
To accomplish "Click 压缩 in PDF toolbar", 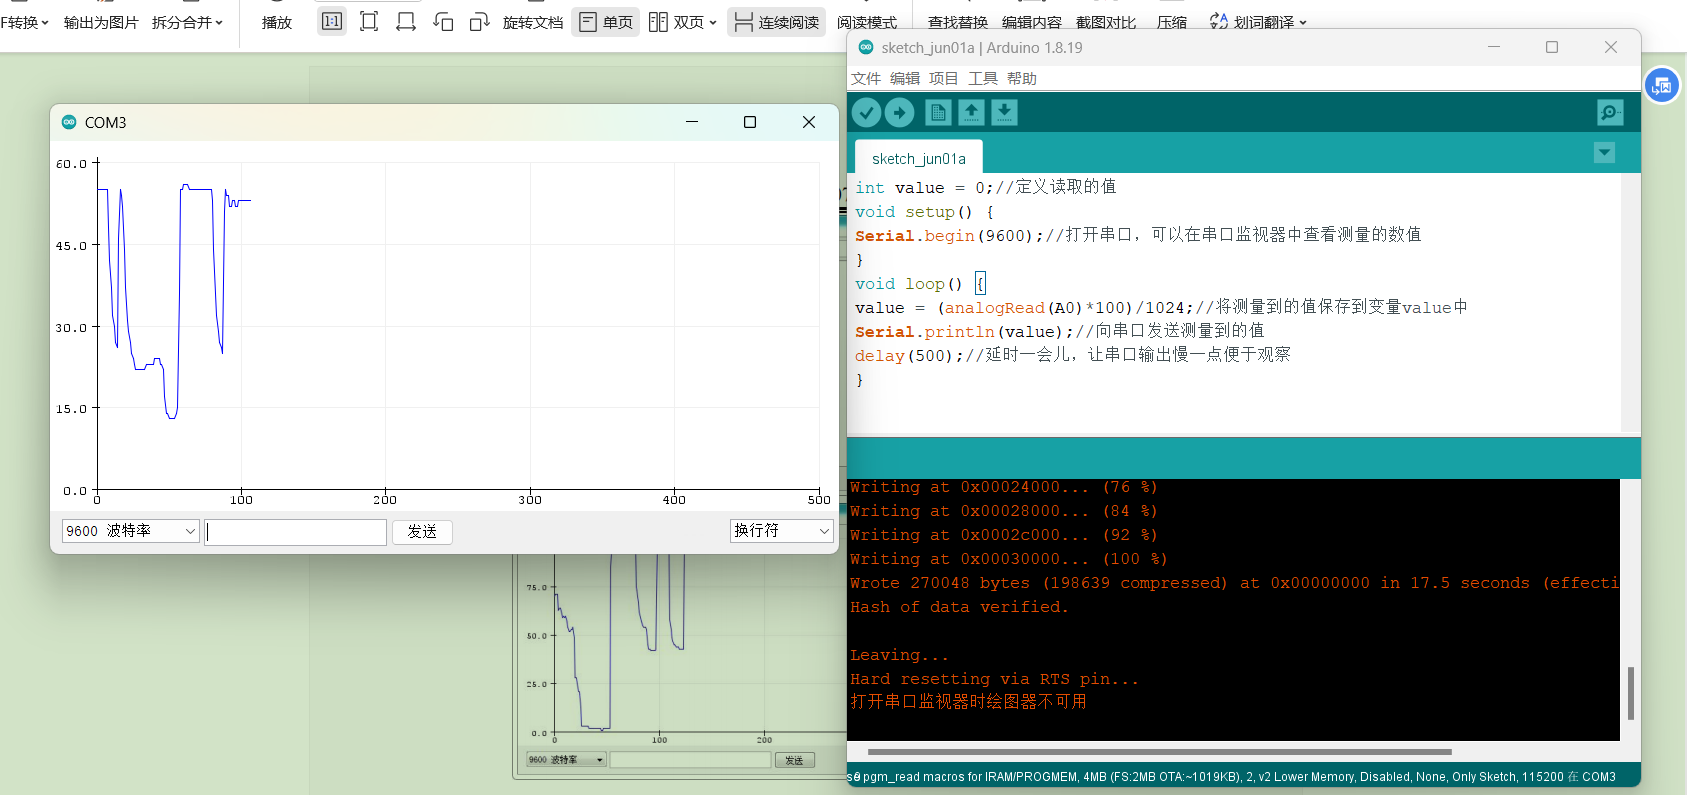I will point(1172,22).
